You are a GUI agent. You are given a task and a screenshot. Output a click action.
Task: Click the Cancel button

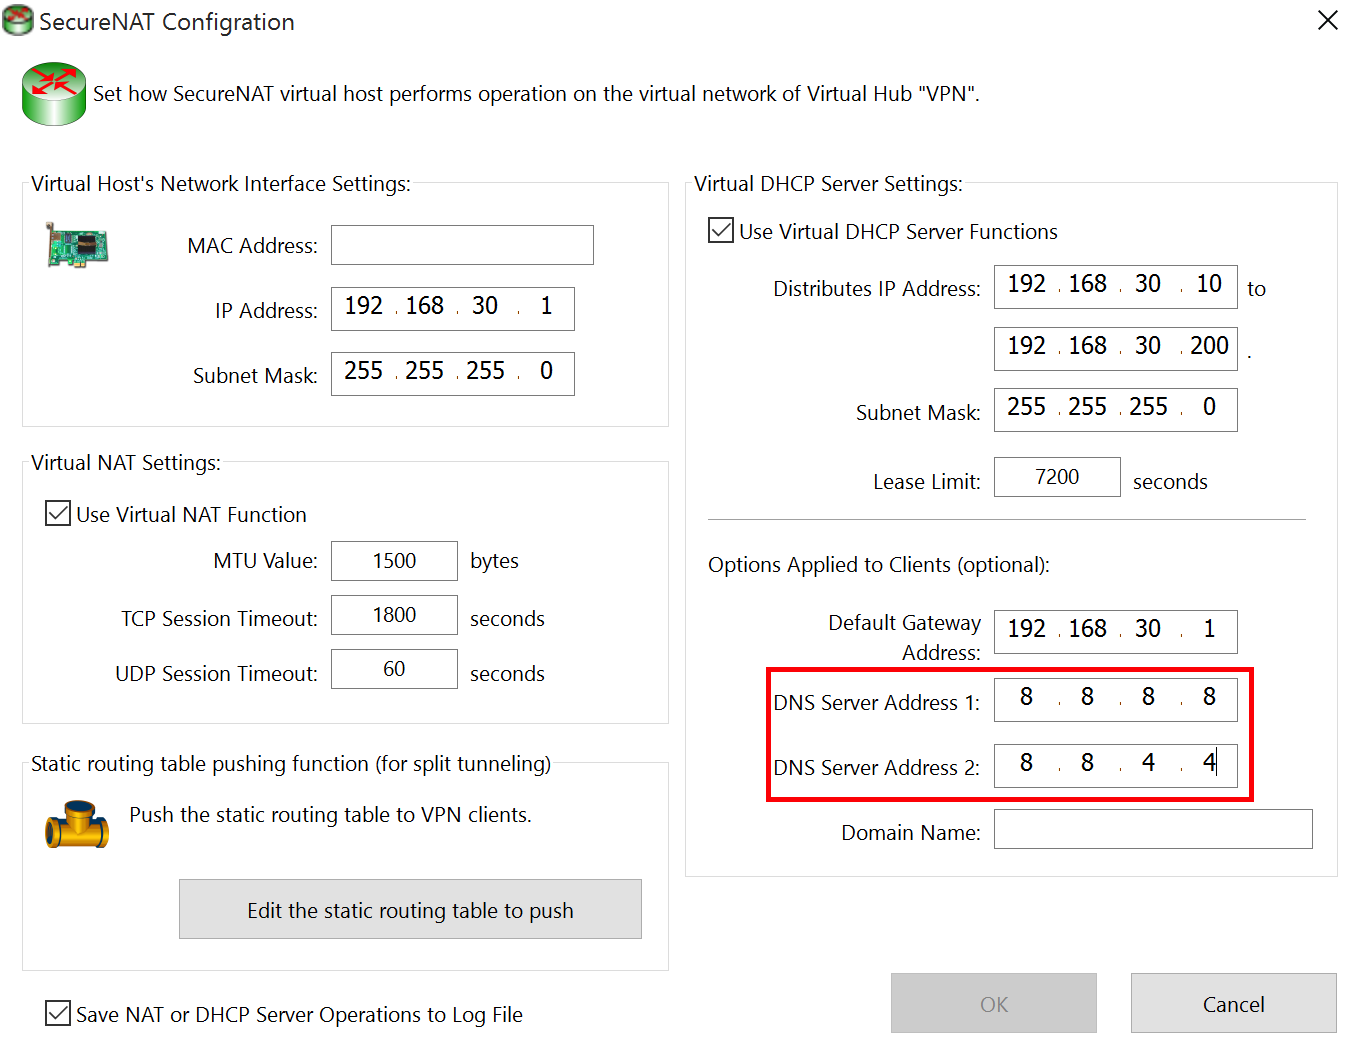coord(1233,1004)
